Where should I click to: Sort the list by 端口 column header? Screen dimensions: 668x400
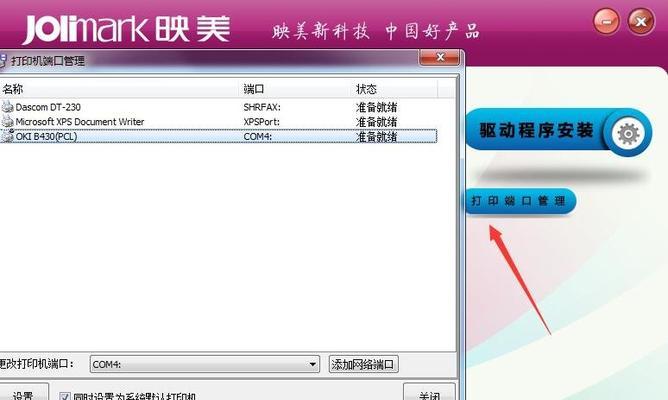click(x=297, y=89)
